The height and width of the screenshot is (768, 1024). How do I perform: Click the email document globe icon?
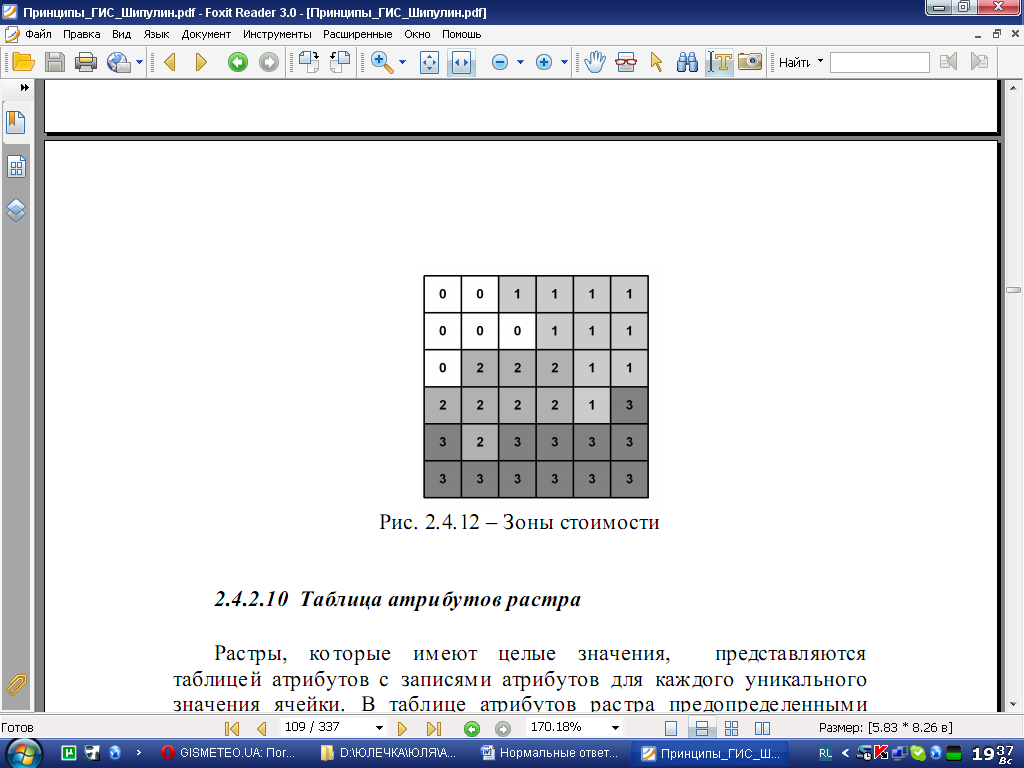pyautogui.click(x=119, y=62)
